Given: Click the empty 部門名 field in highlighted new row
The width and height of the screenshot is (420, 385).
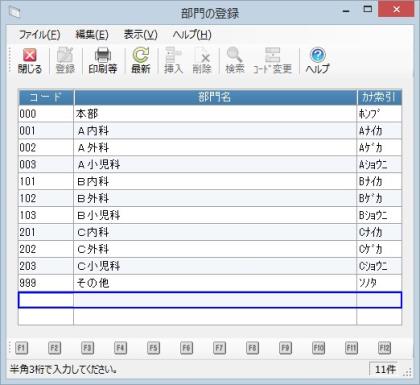Looking at the screenshot, I should (215, 300).
